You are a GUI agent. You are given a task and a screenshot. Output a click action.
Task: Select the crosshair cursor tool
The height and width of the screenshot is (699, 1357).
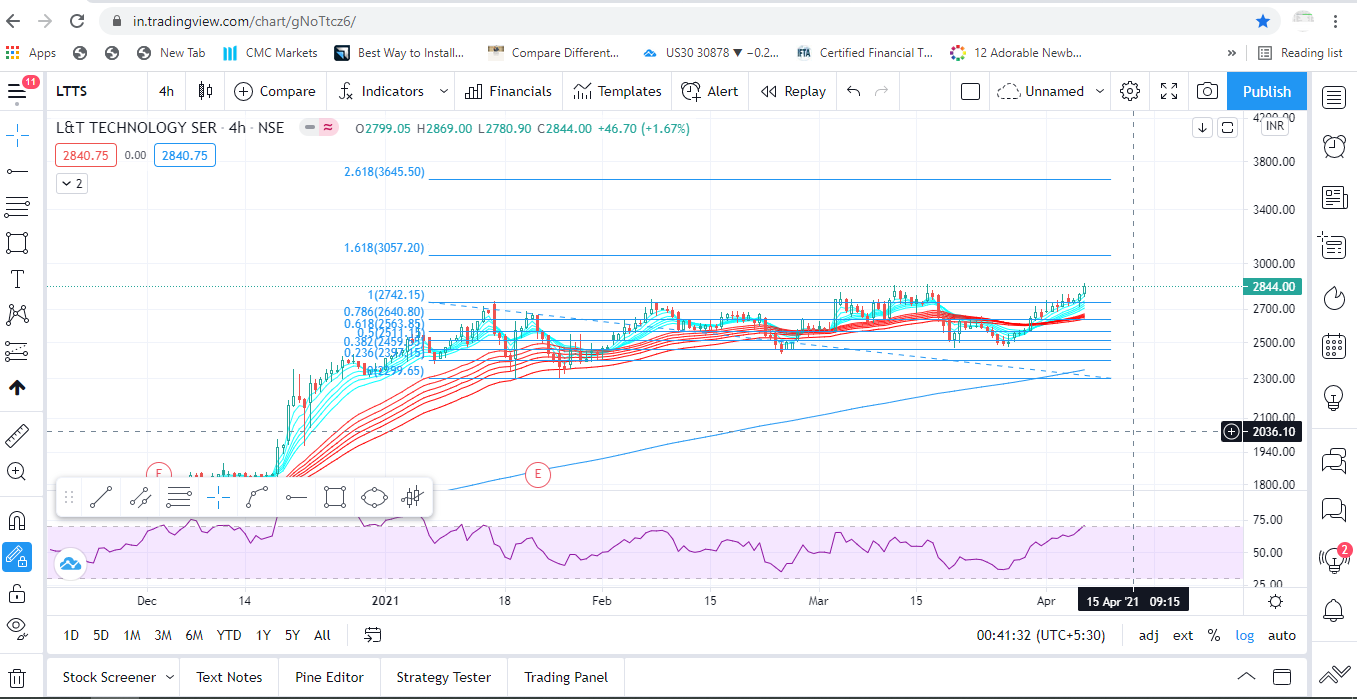(17, 136)
